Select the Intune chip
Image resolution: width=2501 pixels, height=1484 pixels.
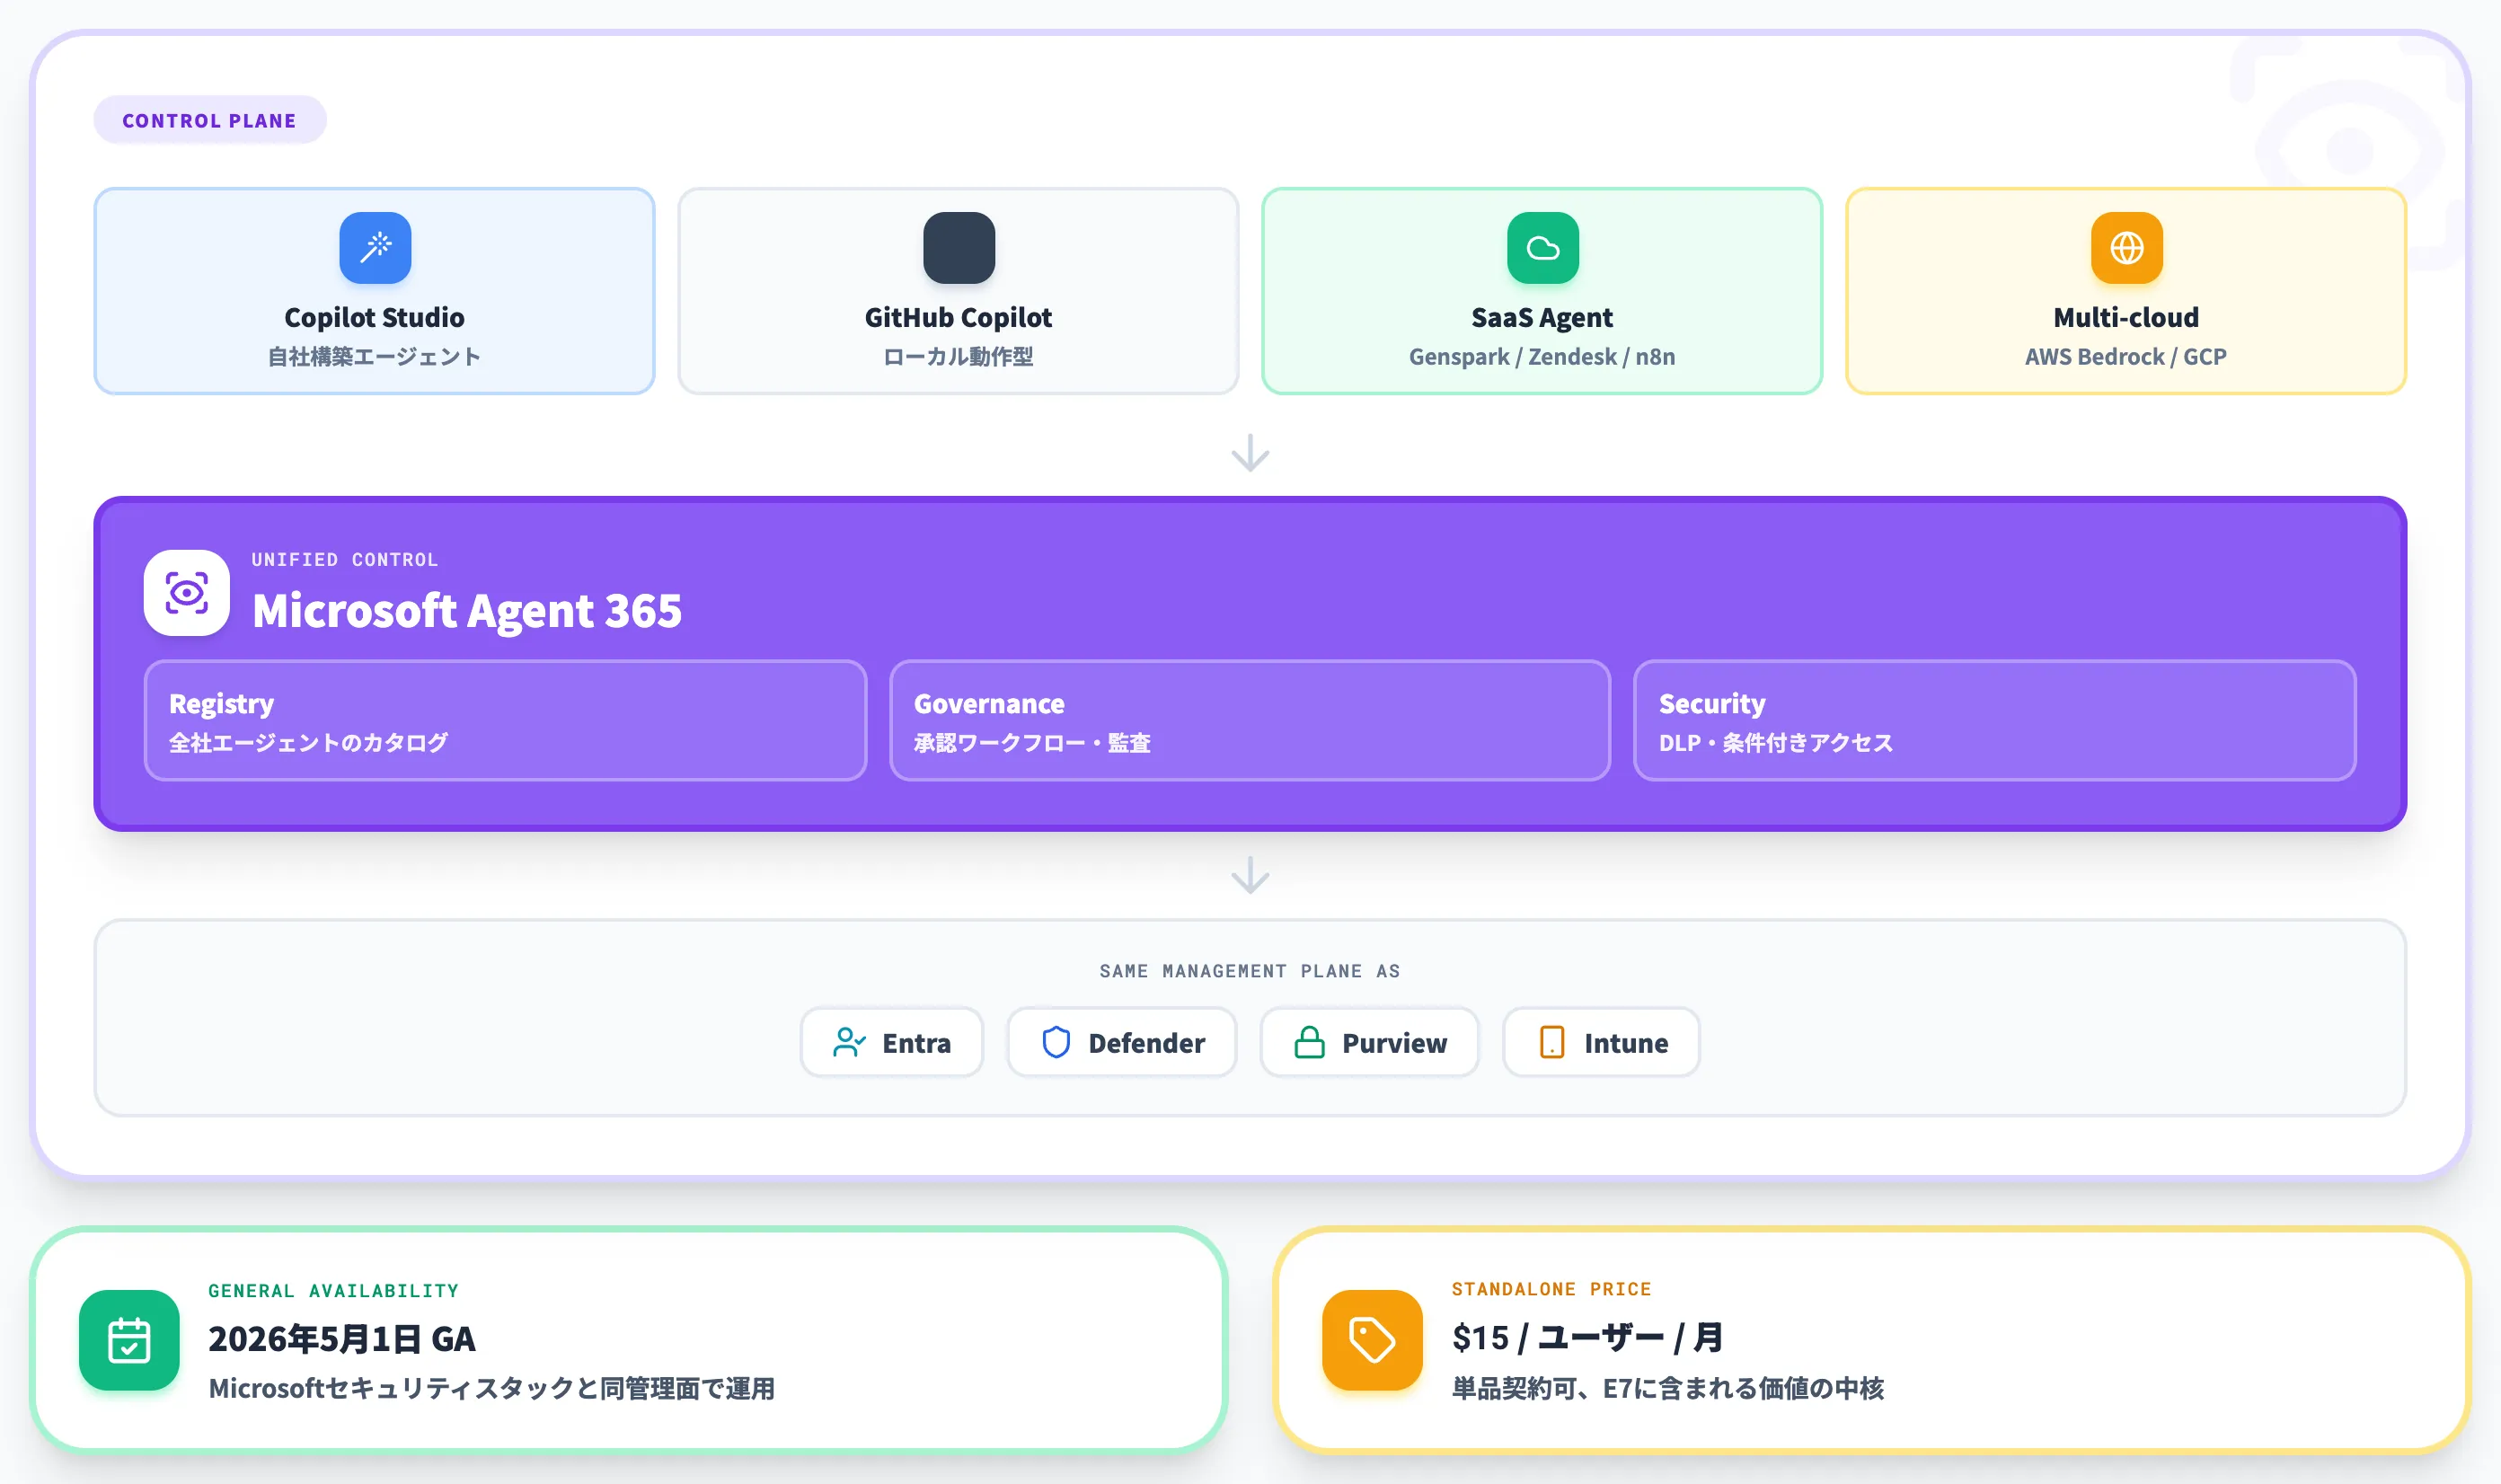pyautogui.click(x=1601, y=1043)
